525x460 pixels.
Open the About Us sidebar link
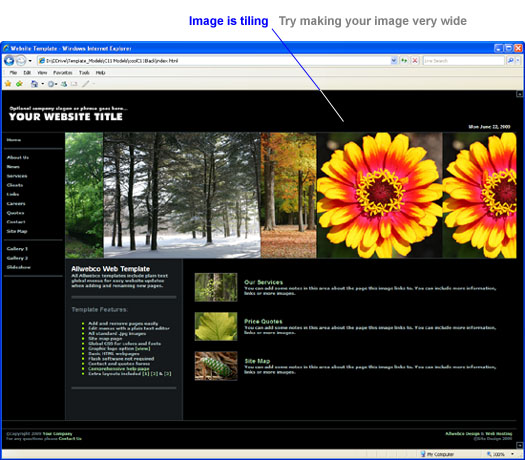[x=18, y=157]
